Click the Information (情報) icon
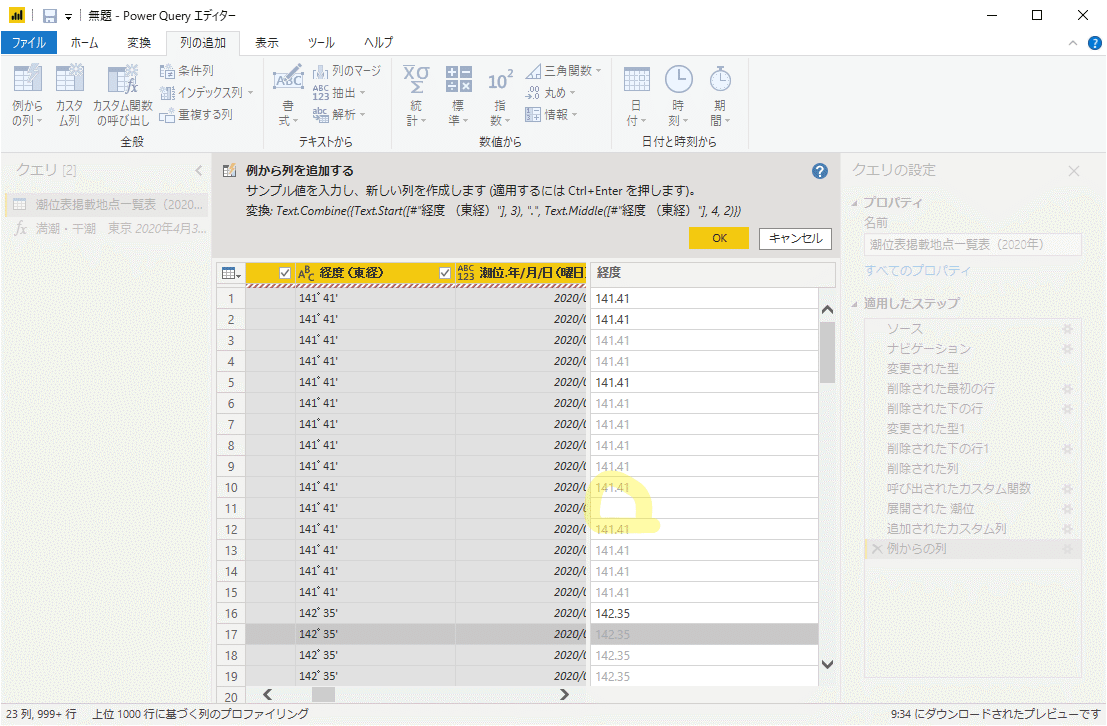Viewport: 1107px width, 726px height. click(533, 114)
